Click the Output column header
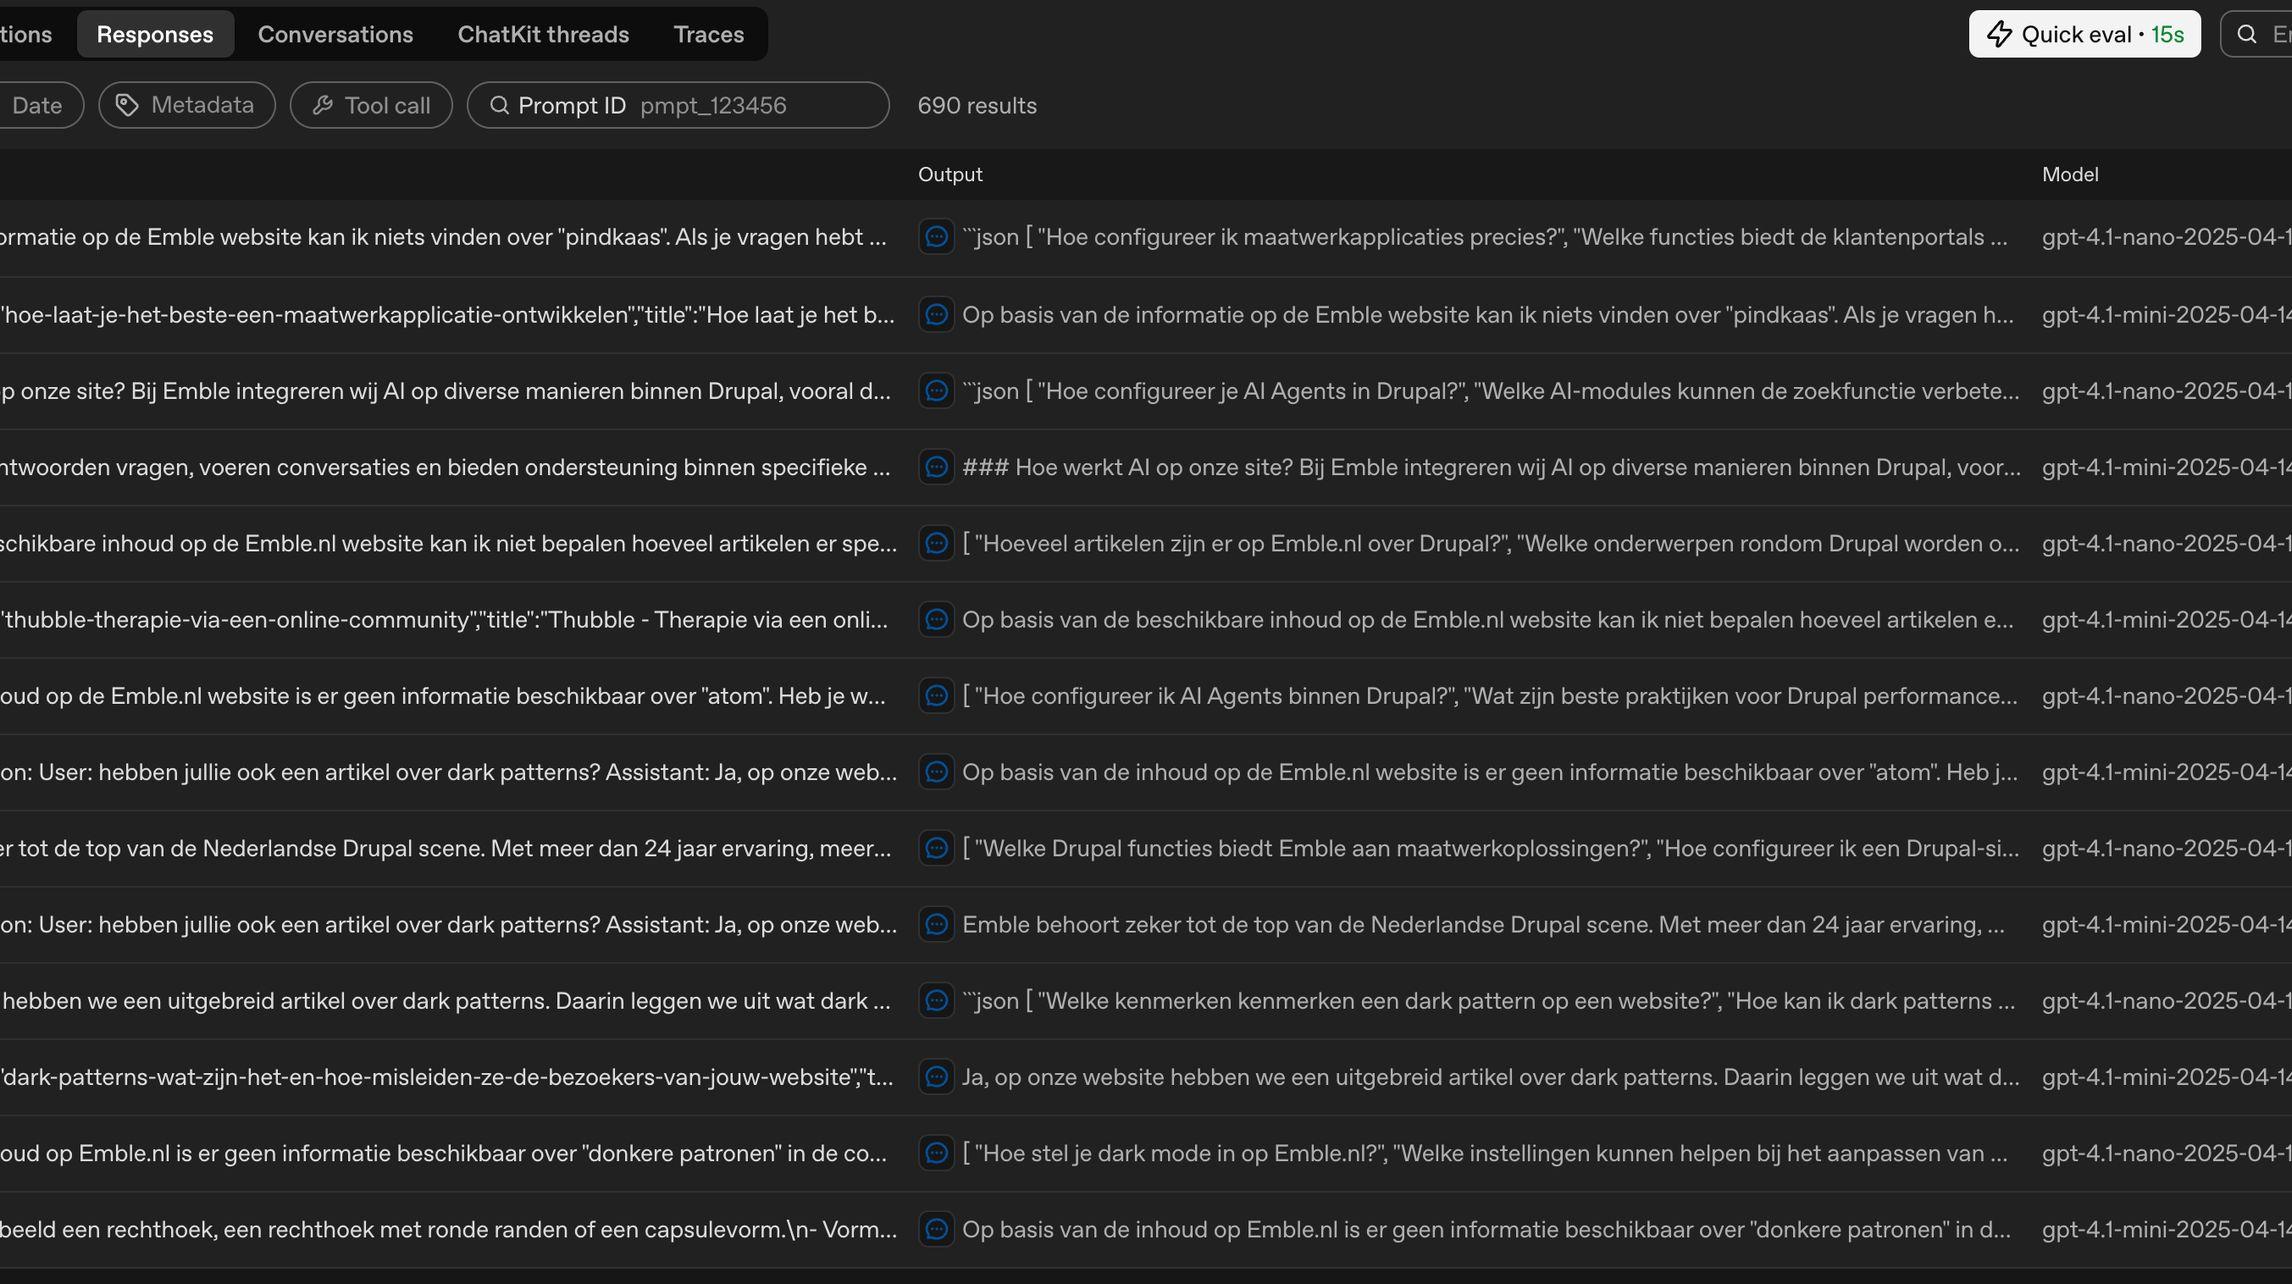 tap(950, 174)
